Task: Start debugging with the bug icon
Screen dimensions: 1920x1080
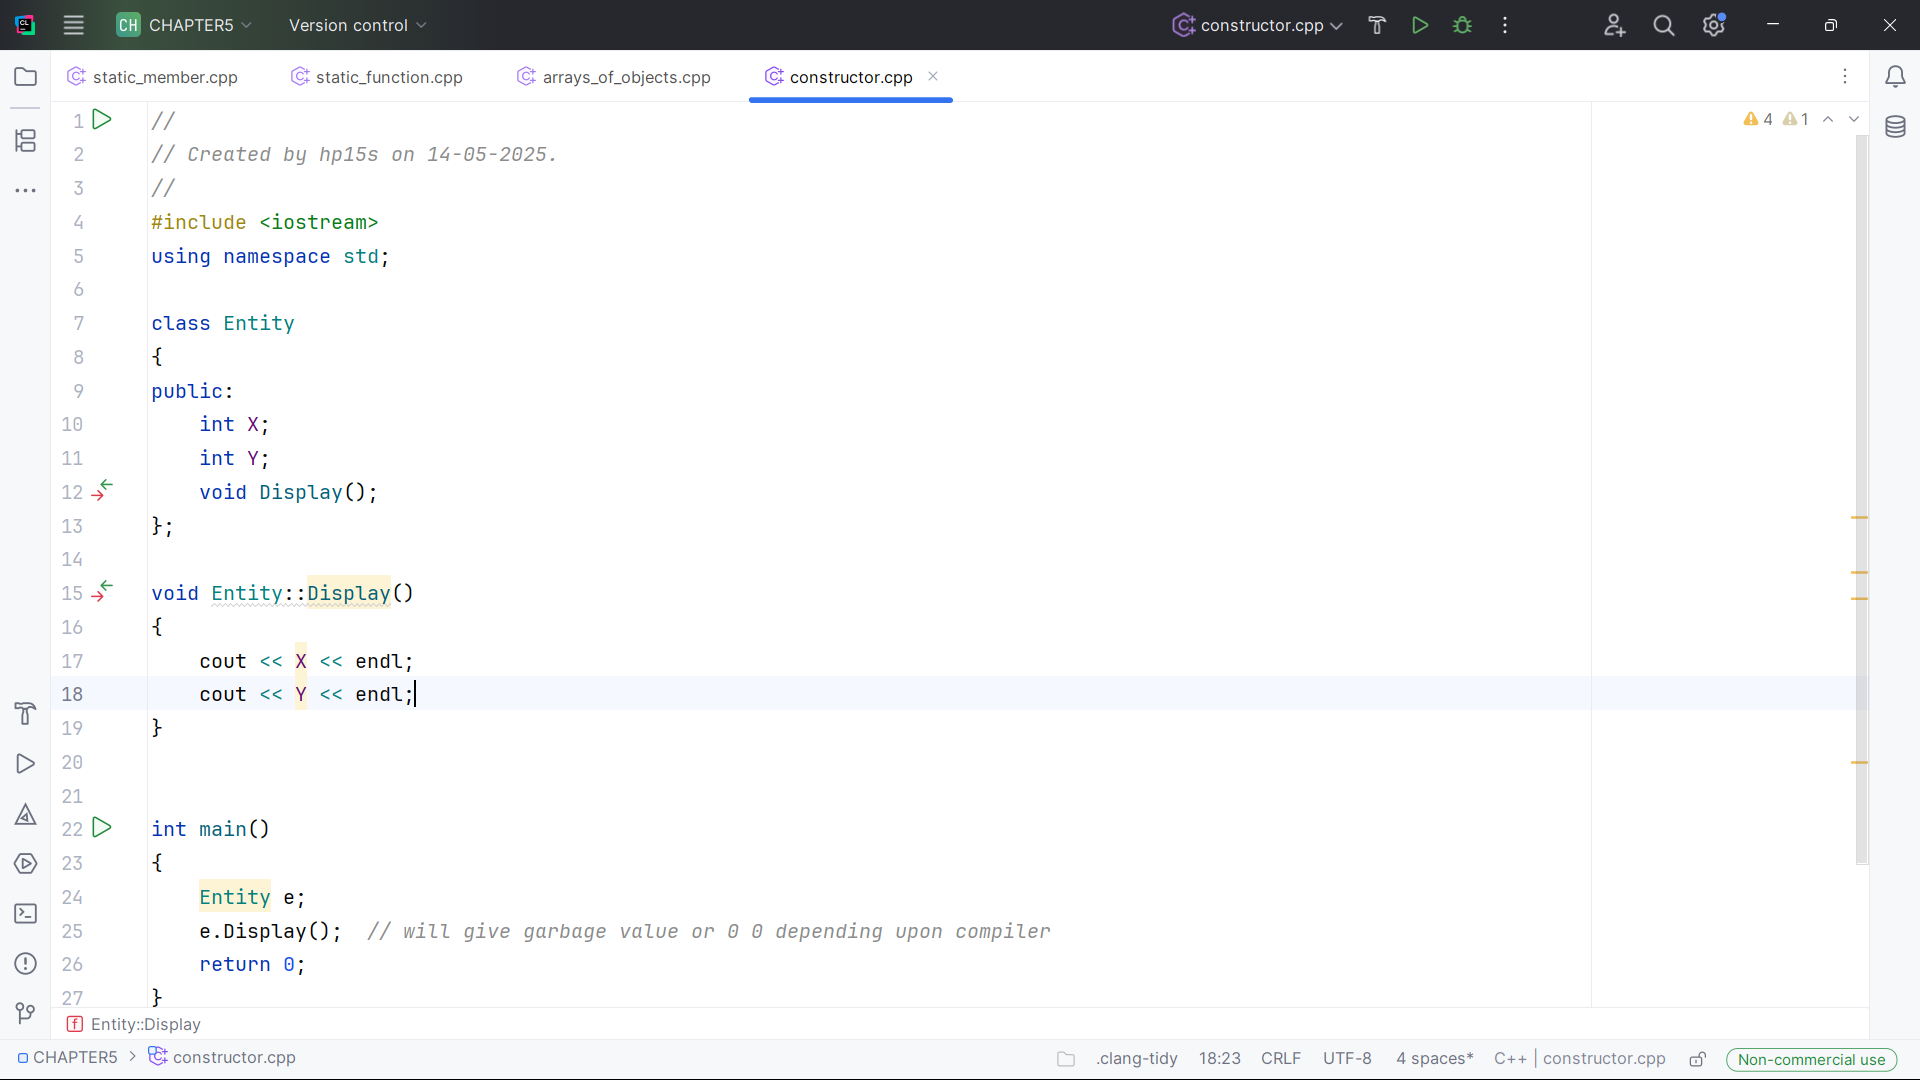Action: (x=1462, y=25)
